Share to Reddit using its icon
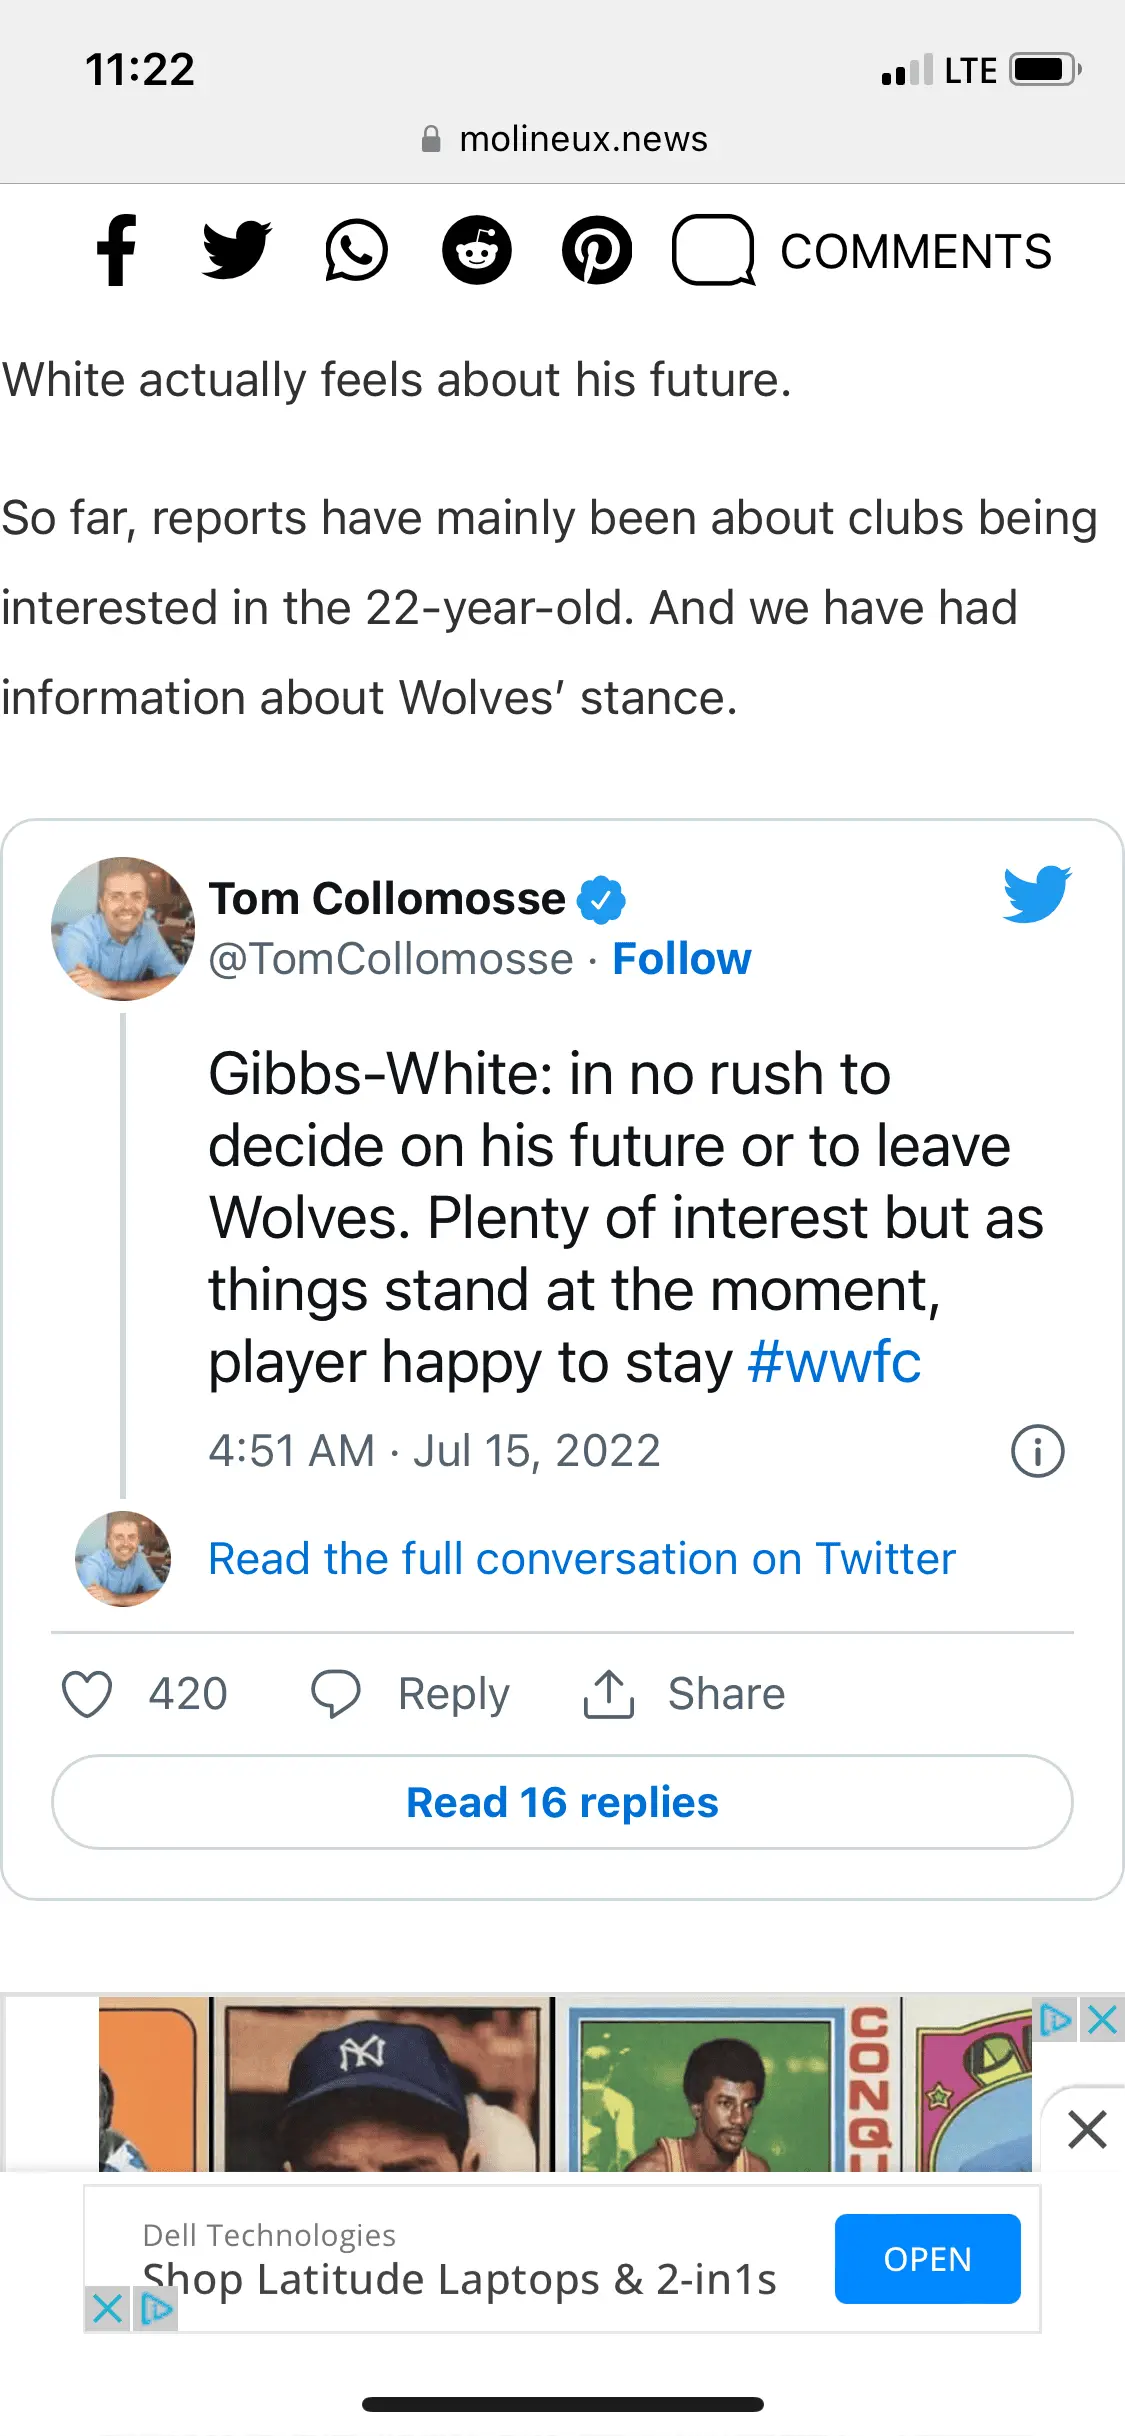 pyautogui.click(x=477, y=250)
